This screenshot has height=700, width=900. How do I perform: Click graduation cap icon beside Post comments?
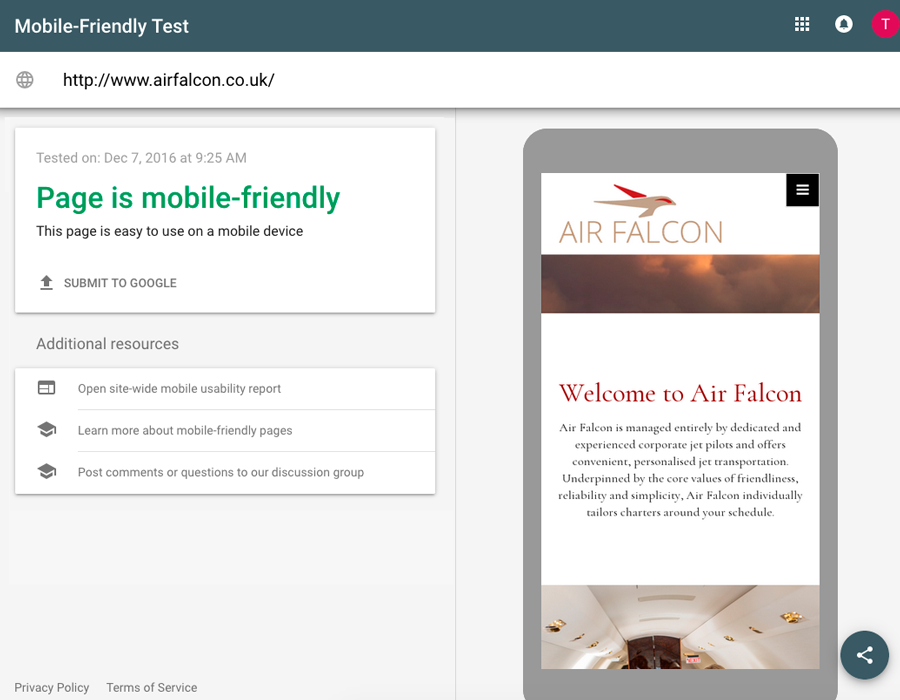[46, 471]
